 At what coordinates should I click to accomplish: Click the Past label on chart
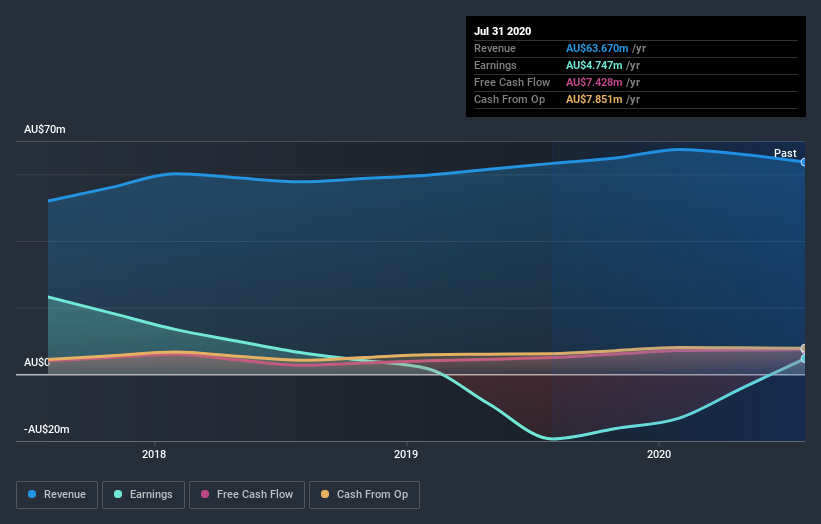pyautogui.click(x=785, y=153)
